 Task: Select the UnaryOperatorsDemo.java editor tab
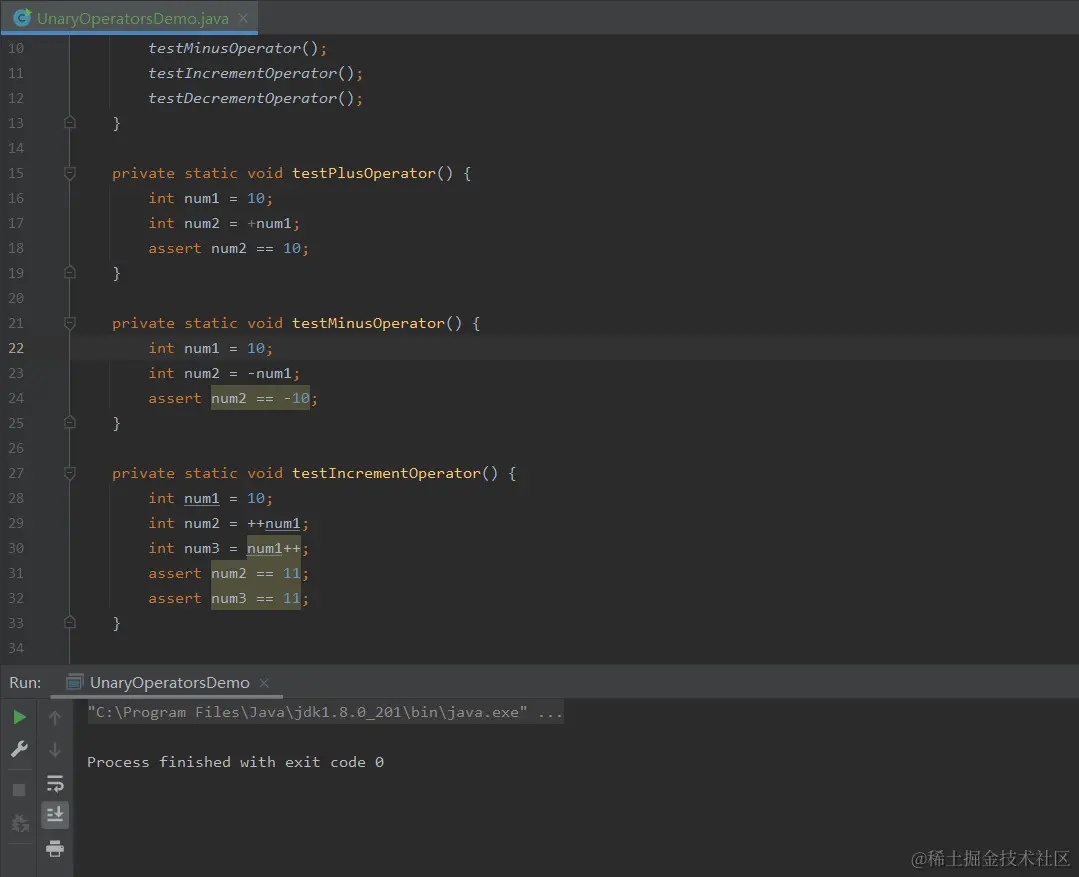(x=129, y=18)
